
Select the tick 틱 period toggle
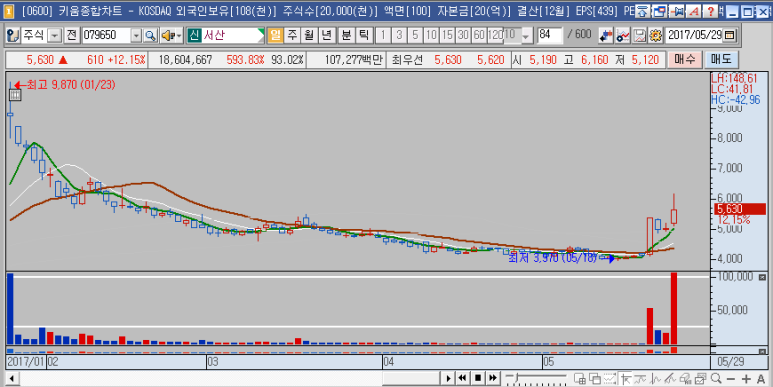click(364, 35)
